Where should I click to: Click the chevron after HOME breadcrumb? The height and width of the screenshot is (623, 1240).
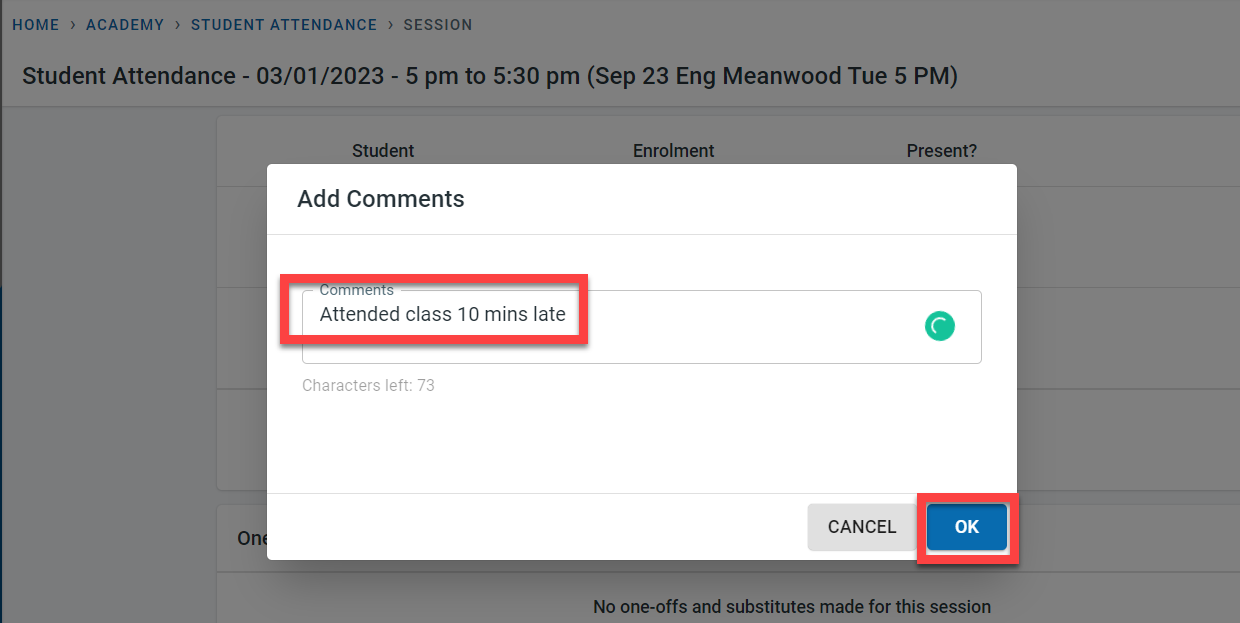(73, 25)
